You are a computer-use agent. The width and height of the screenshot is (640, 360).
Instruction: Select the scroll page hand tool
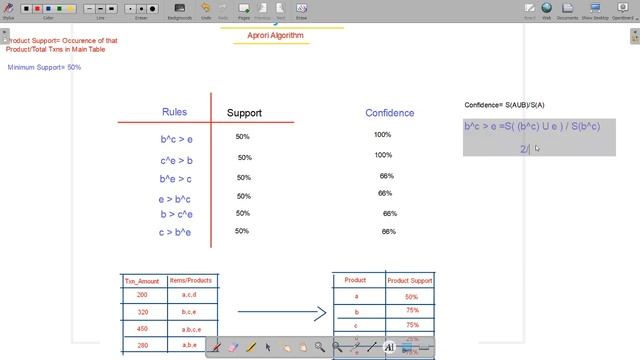click(x=303, y=347)
